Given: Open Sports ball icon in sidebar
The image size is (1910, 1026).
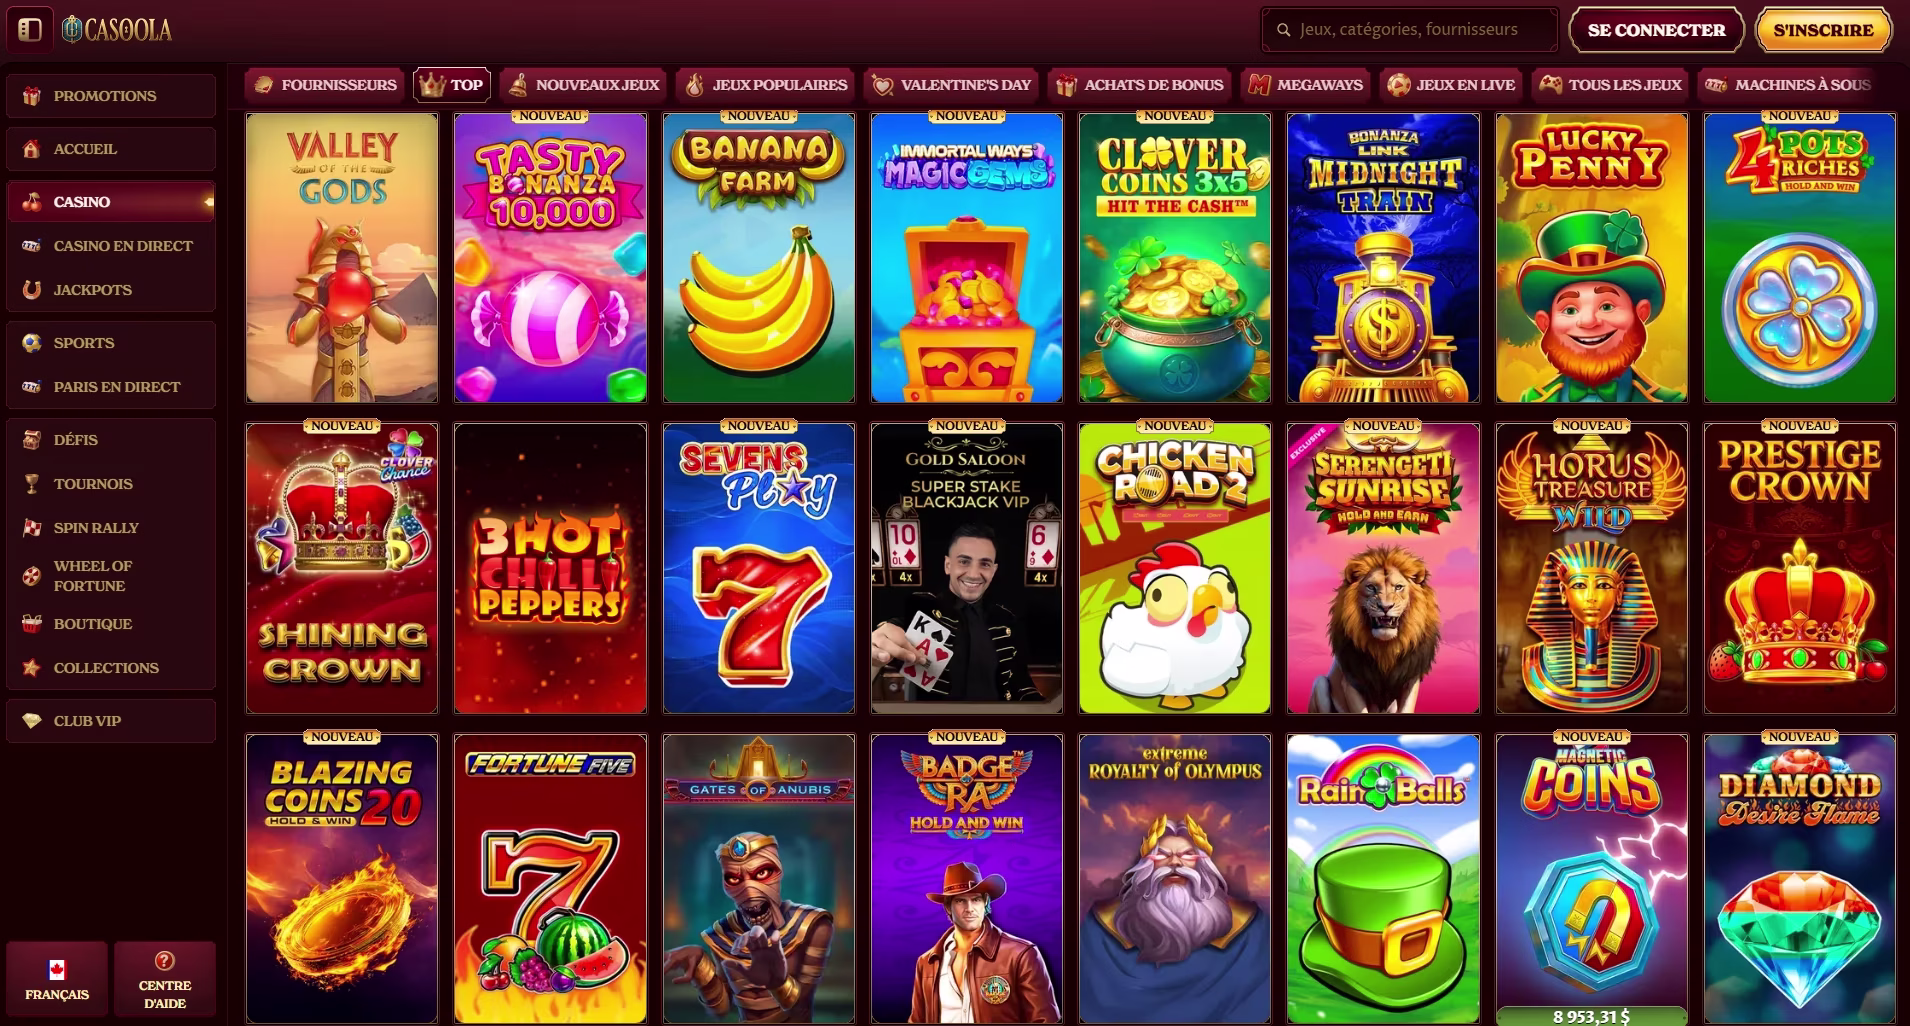Looking at the screenshot, I should coord(32,343).
